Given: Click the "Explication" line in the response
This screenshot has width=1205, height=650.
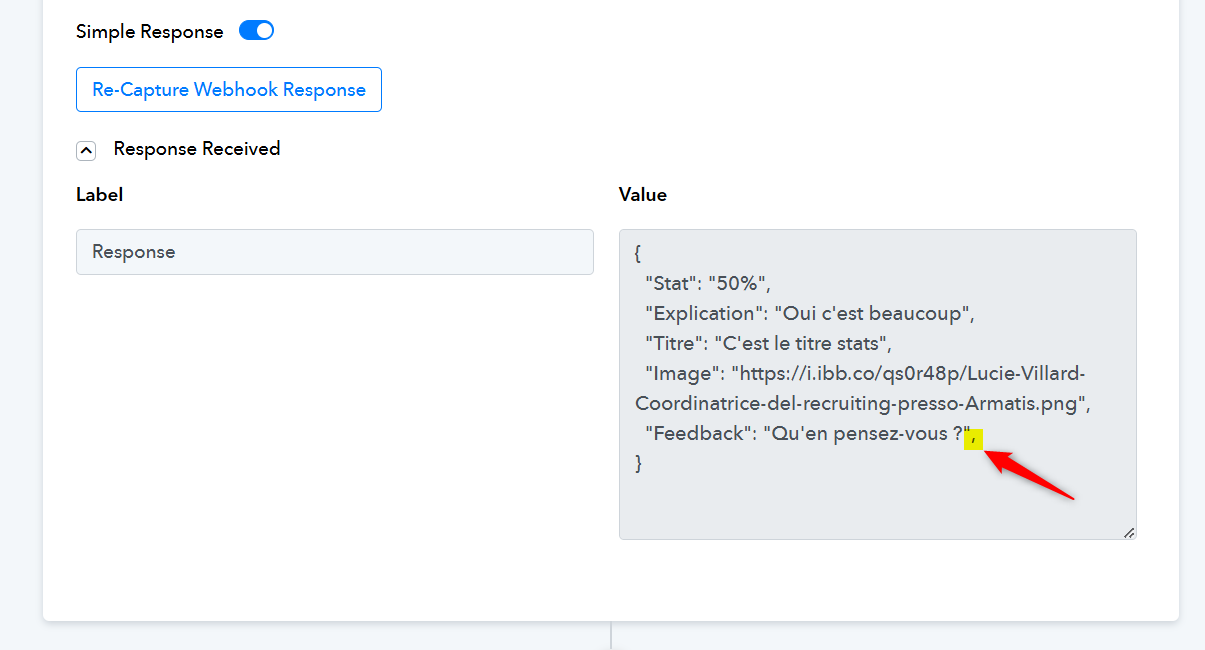Looking at the screenshot, I should pos(810,313).
